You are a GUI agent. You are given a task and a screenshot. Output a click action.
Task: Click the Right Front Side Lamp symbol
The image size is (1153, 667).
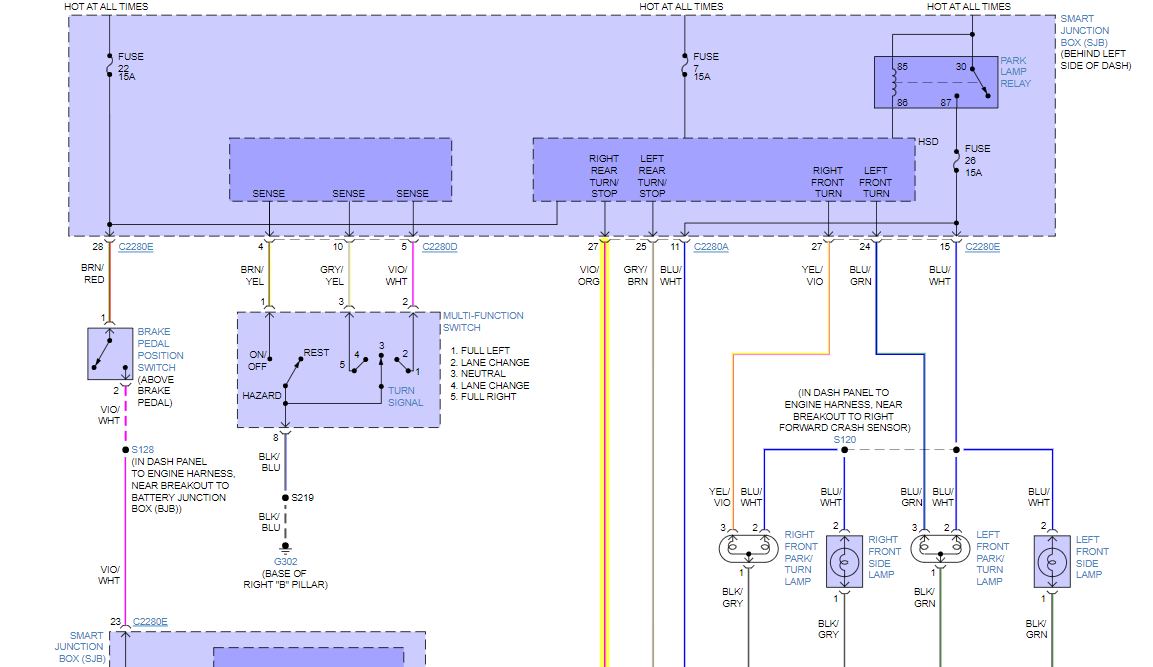click(844, 562)
